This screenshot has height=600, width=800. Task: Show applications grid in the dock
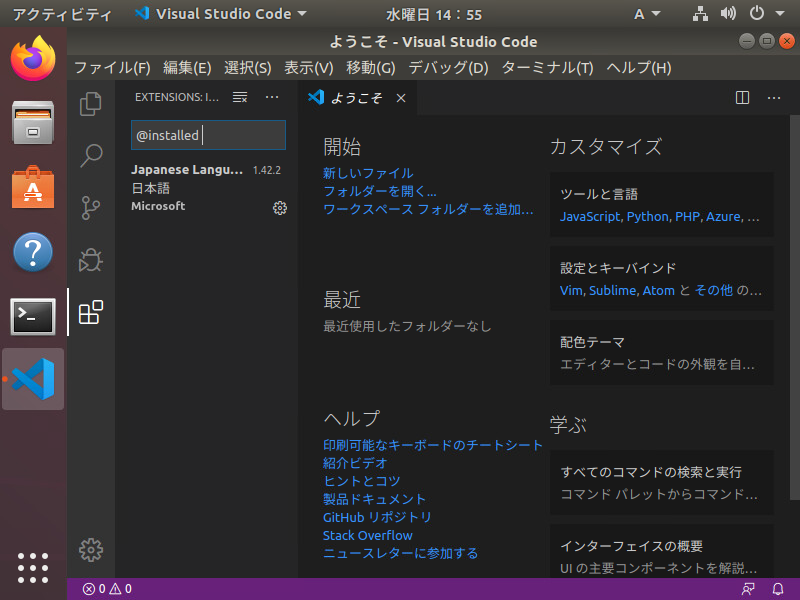pos(33,568)
